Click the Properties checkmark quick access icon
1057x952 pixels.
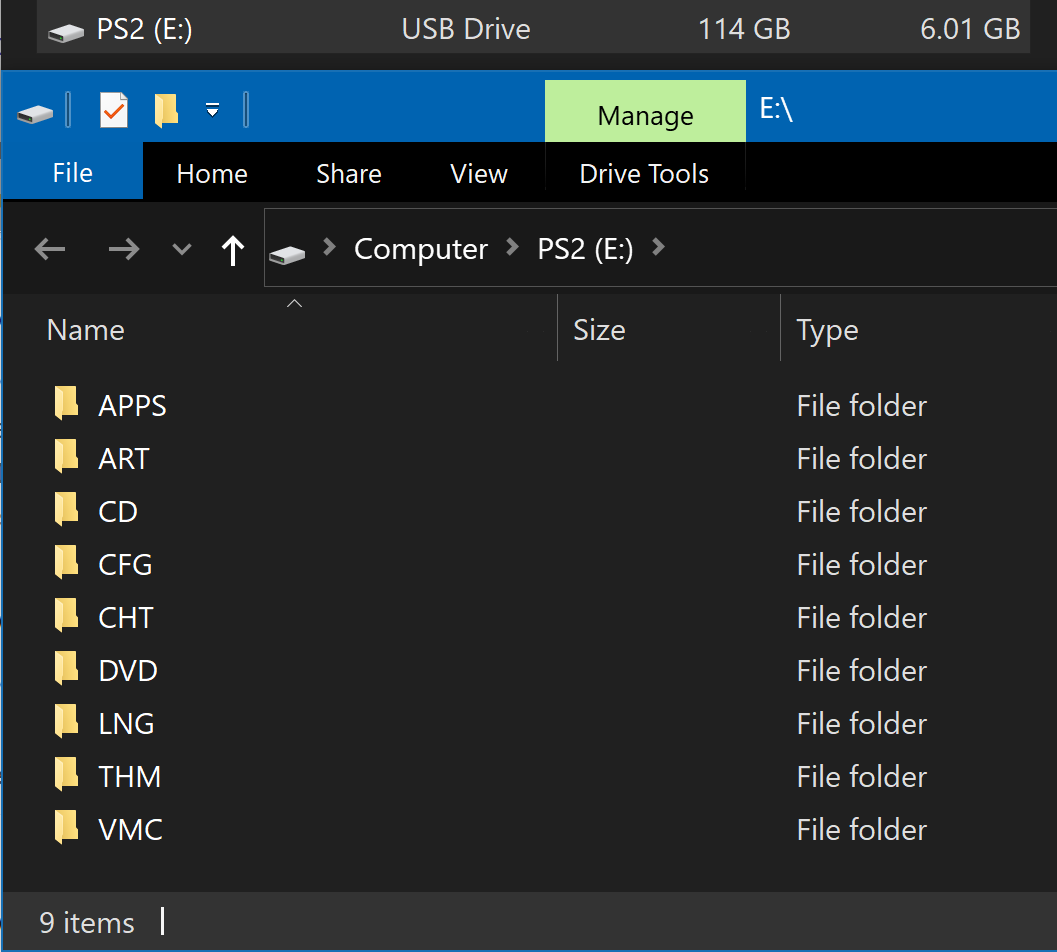114,110
